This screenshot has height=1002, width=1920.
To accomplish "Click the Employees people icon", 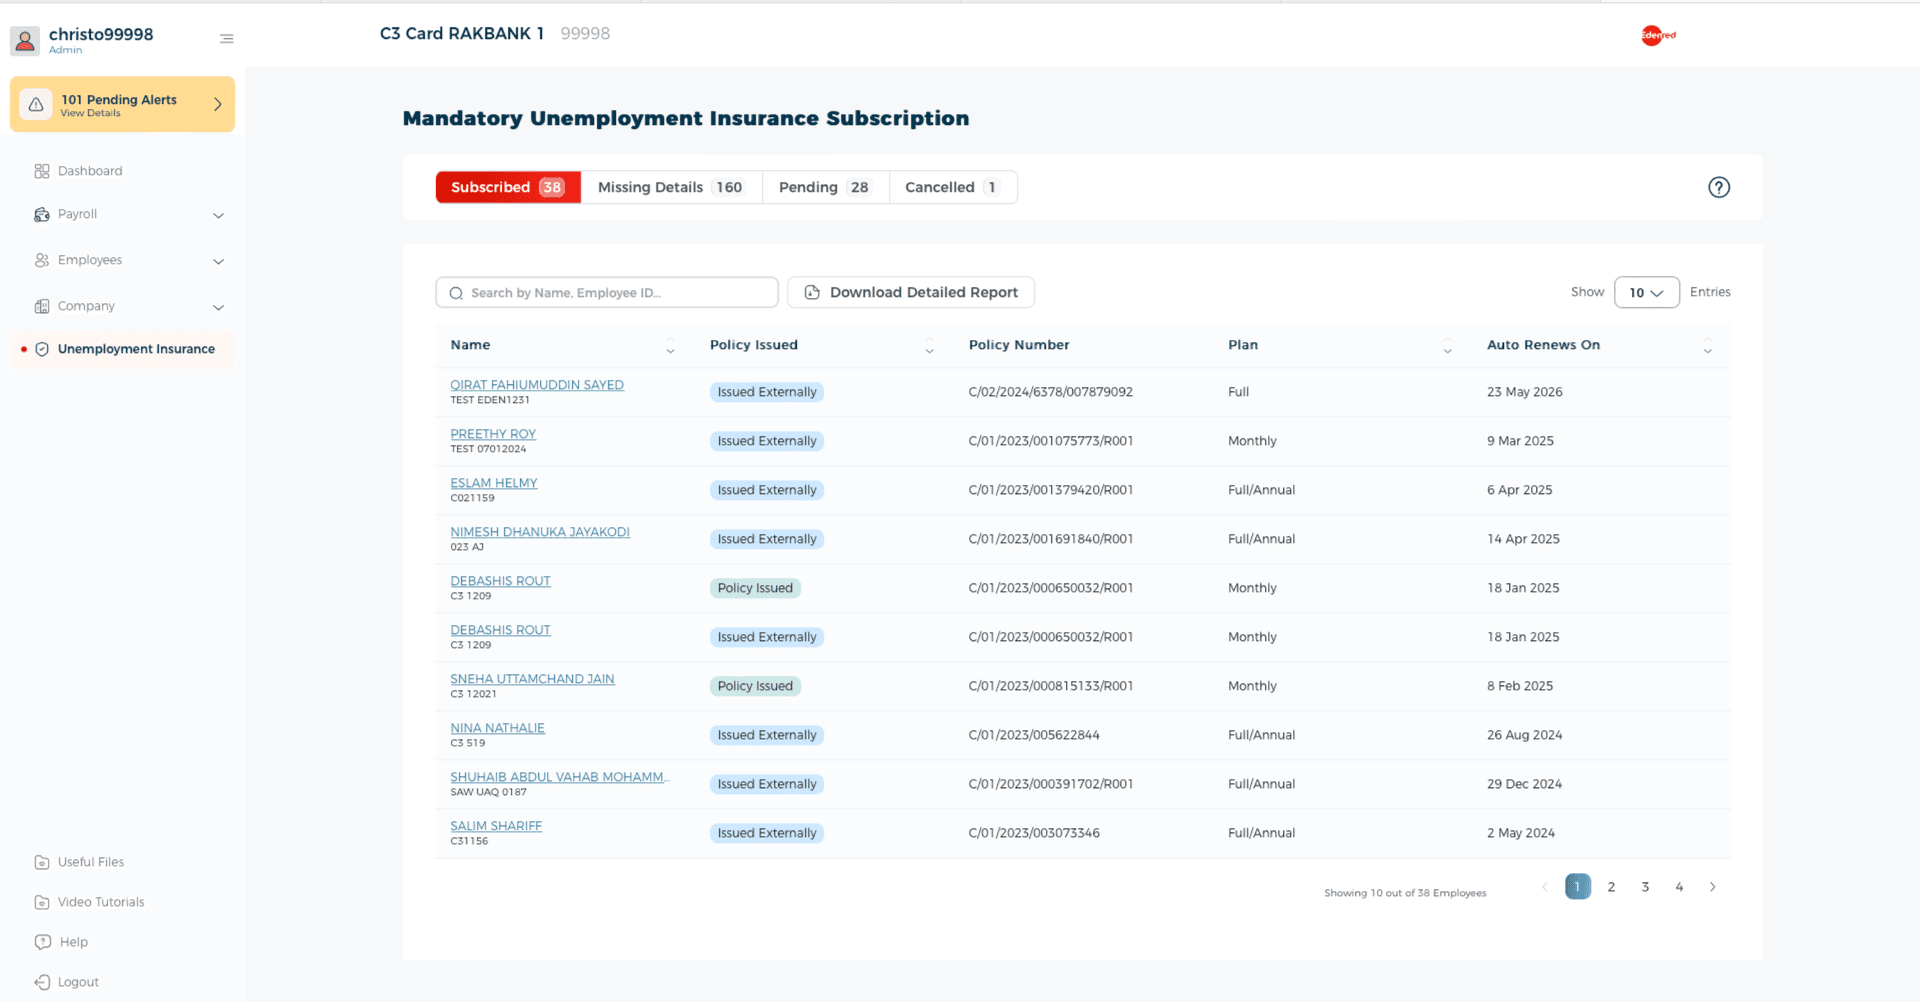I will [42, 260].
